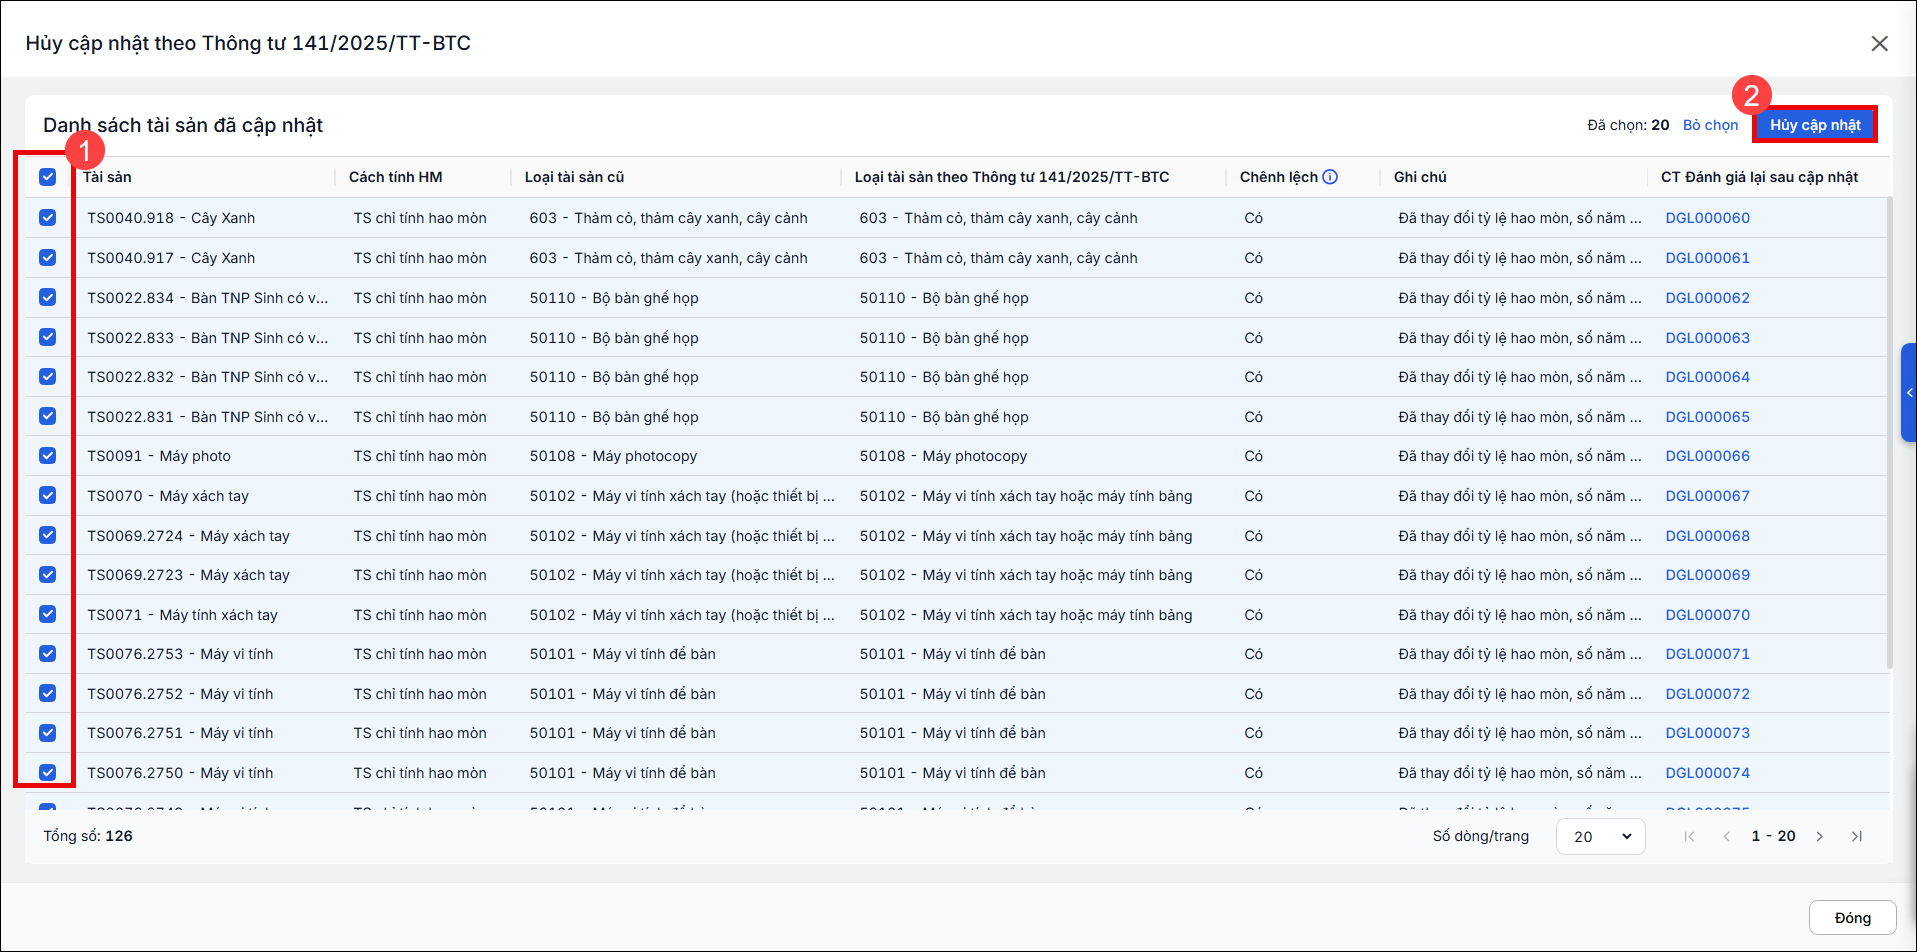Viewport: 1917px width, 952px height.
Task: Open revaluation voucher DGL000061
Action: click(1707, 258)
